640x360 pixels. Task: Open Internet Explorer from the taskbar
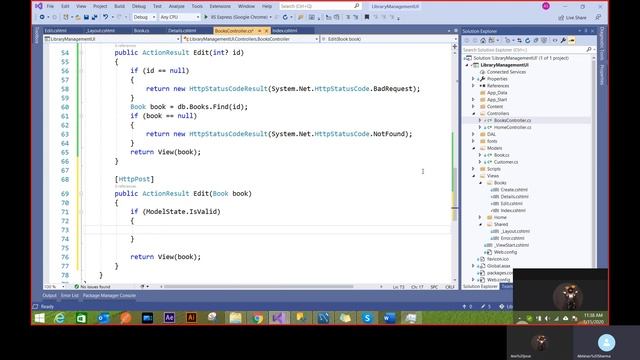click(60, 318)
